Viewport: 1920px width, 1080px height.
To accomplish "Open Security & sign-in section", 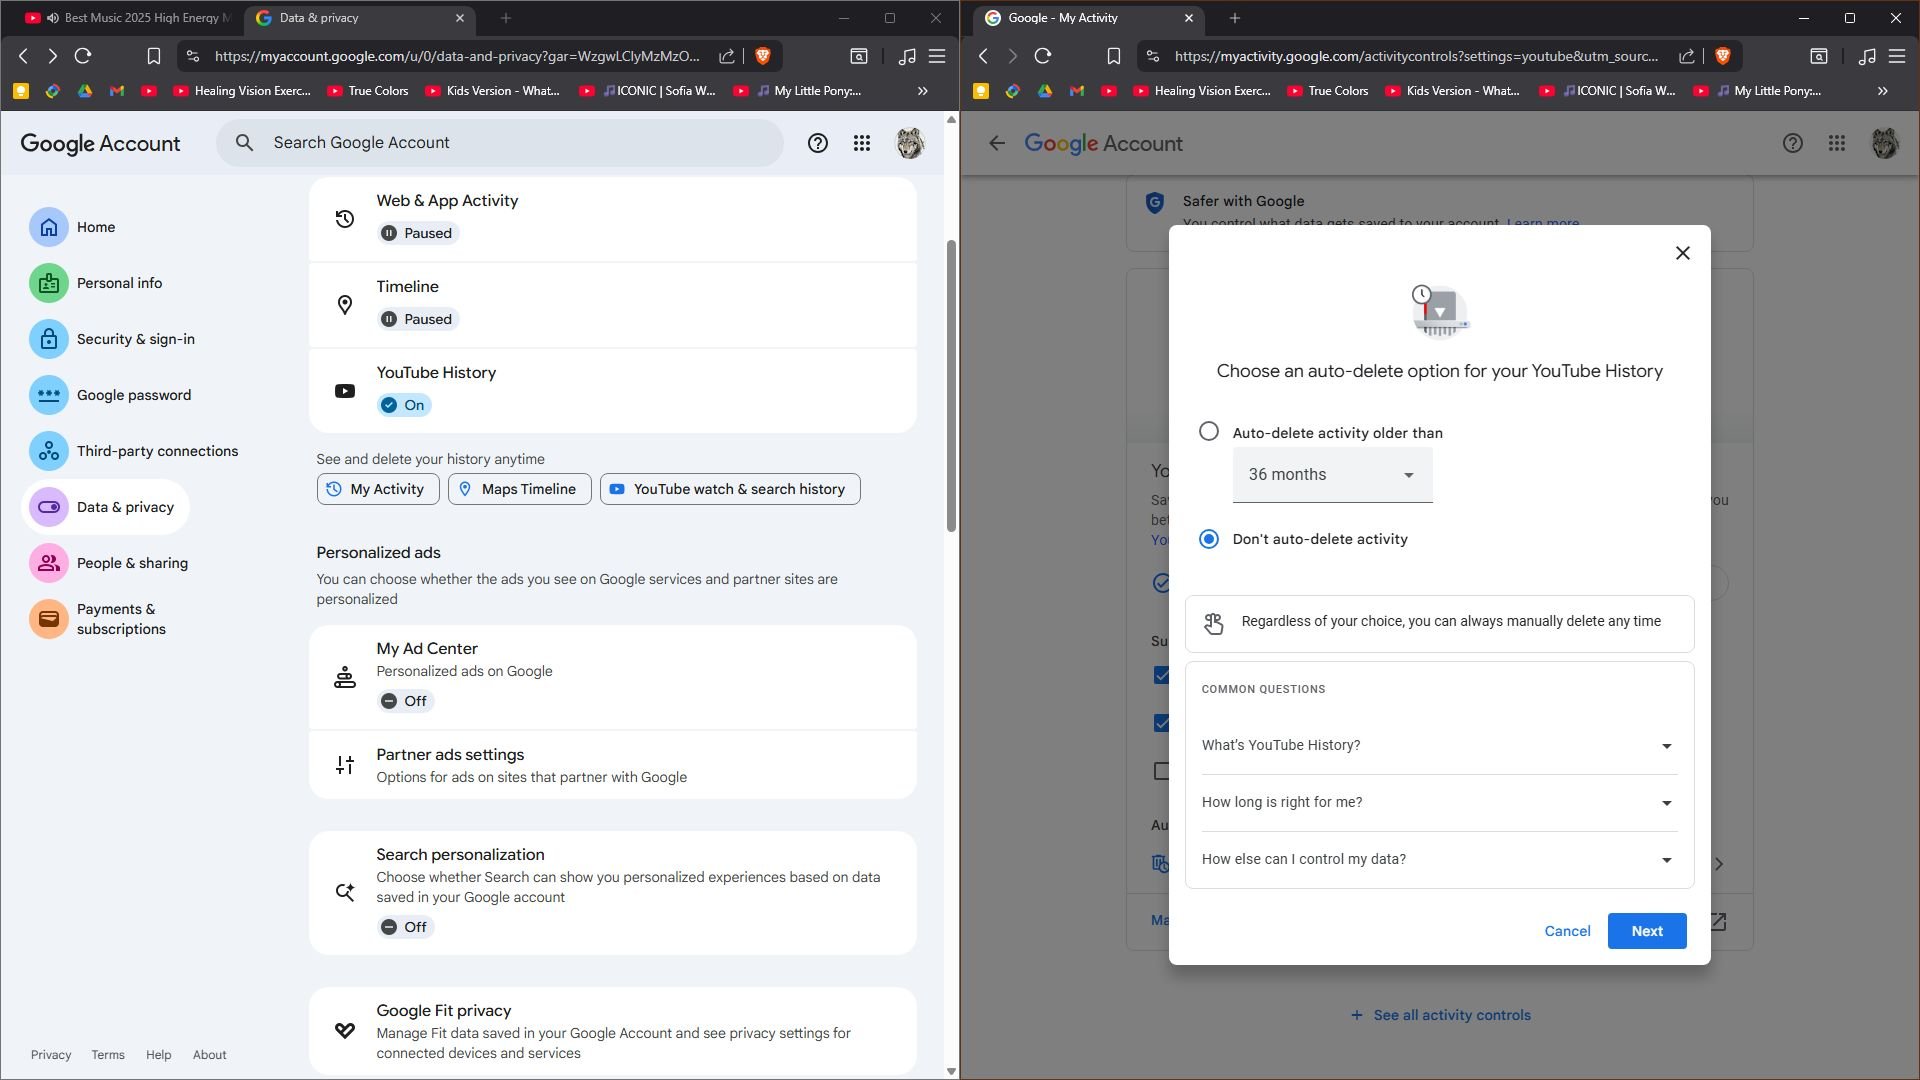I will (x=113, y=340).
